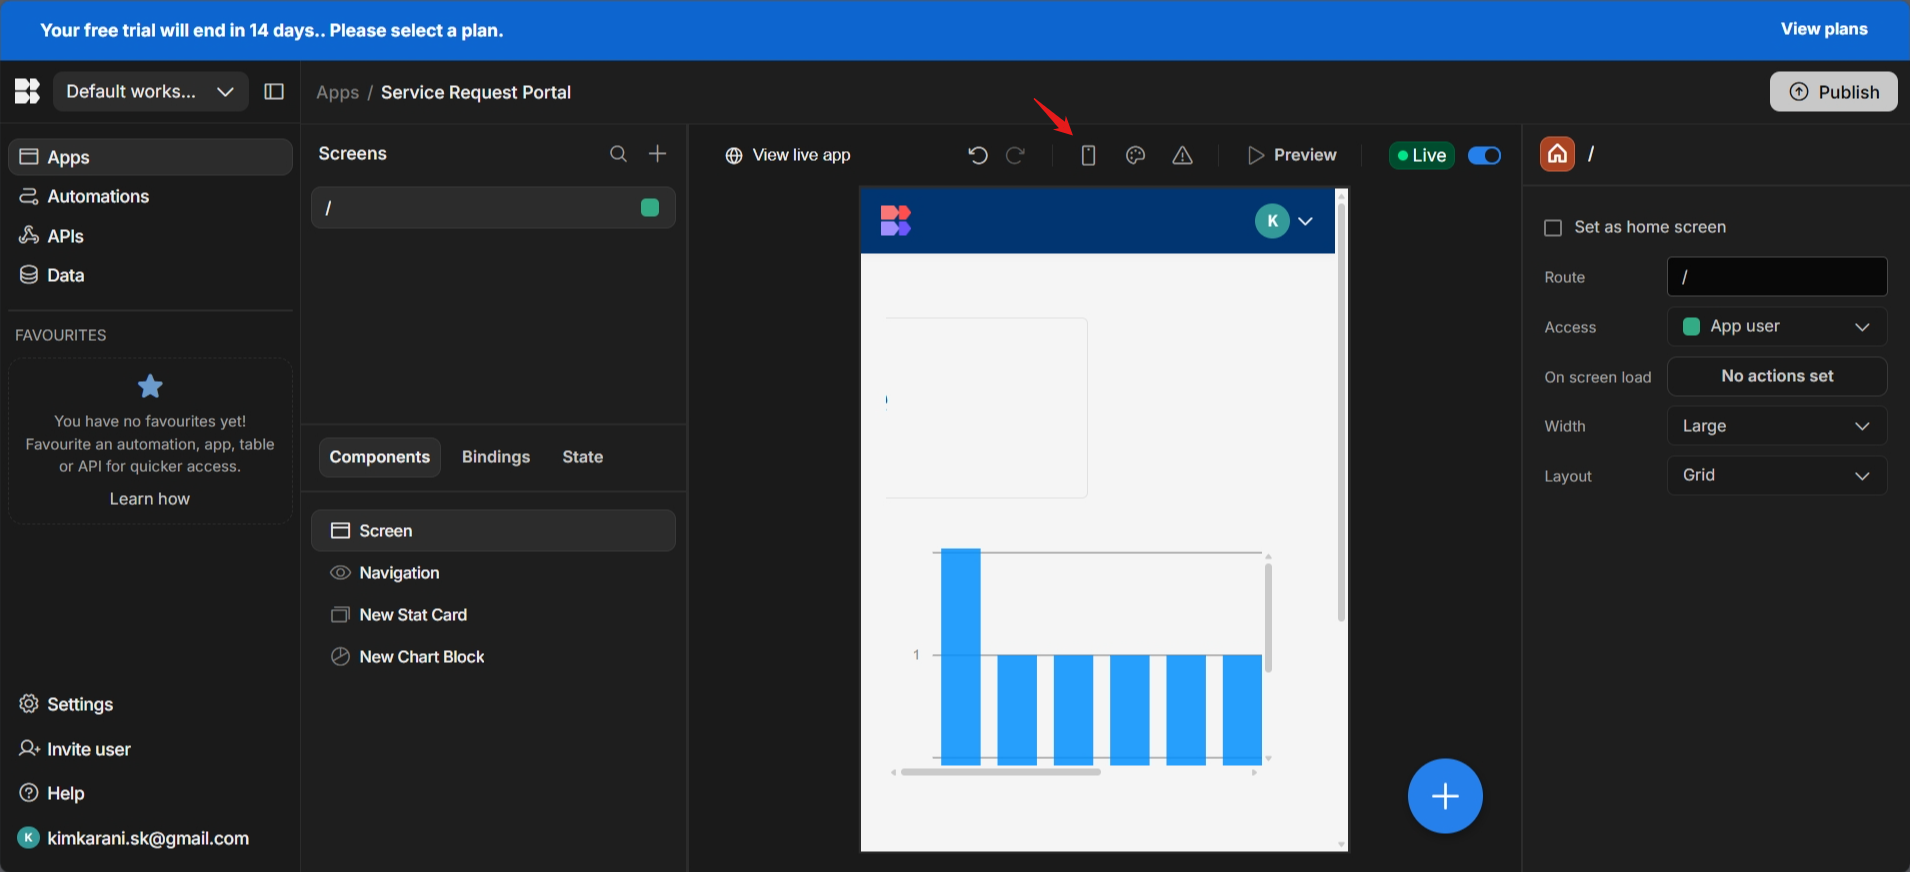This screenshot has height=872, width=1910.
Task: Click the Route input field
Action: pos(1777,277)
